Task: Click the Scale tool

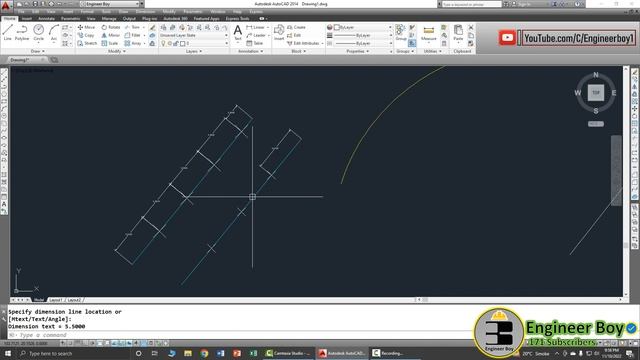Action: point(110,43)
